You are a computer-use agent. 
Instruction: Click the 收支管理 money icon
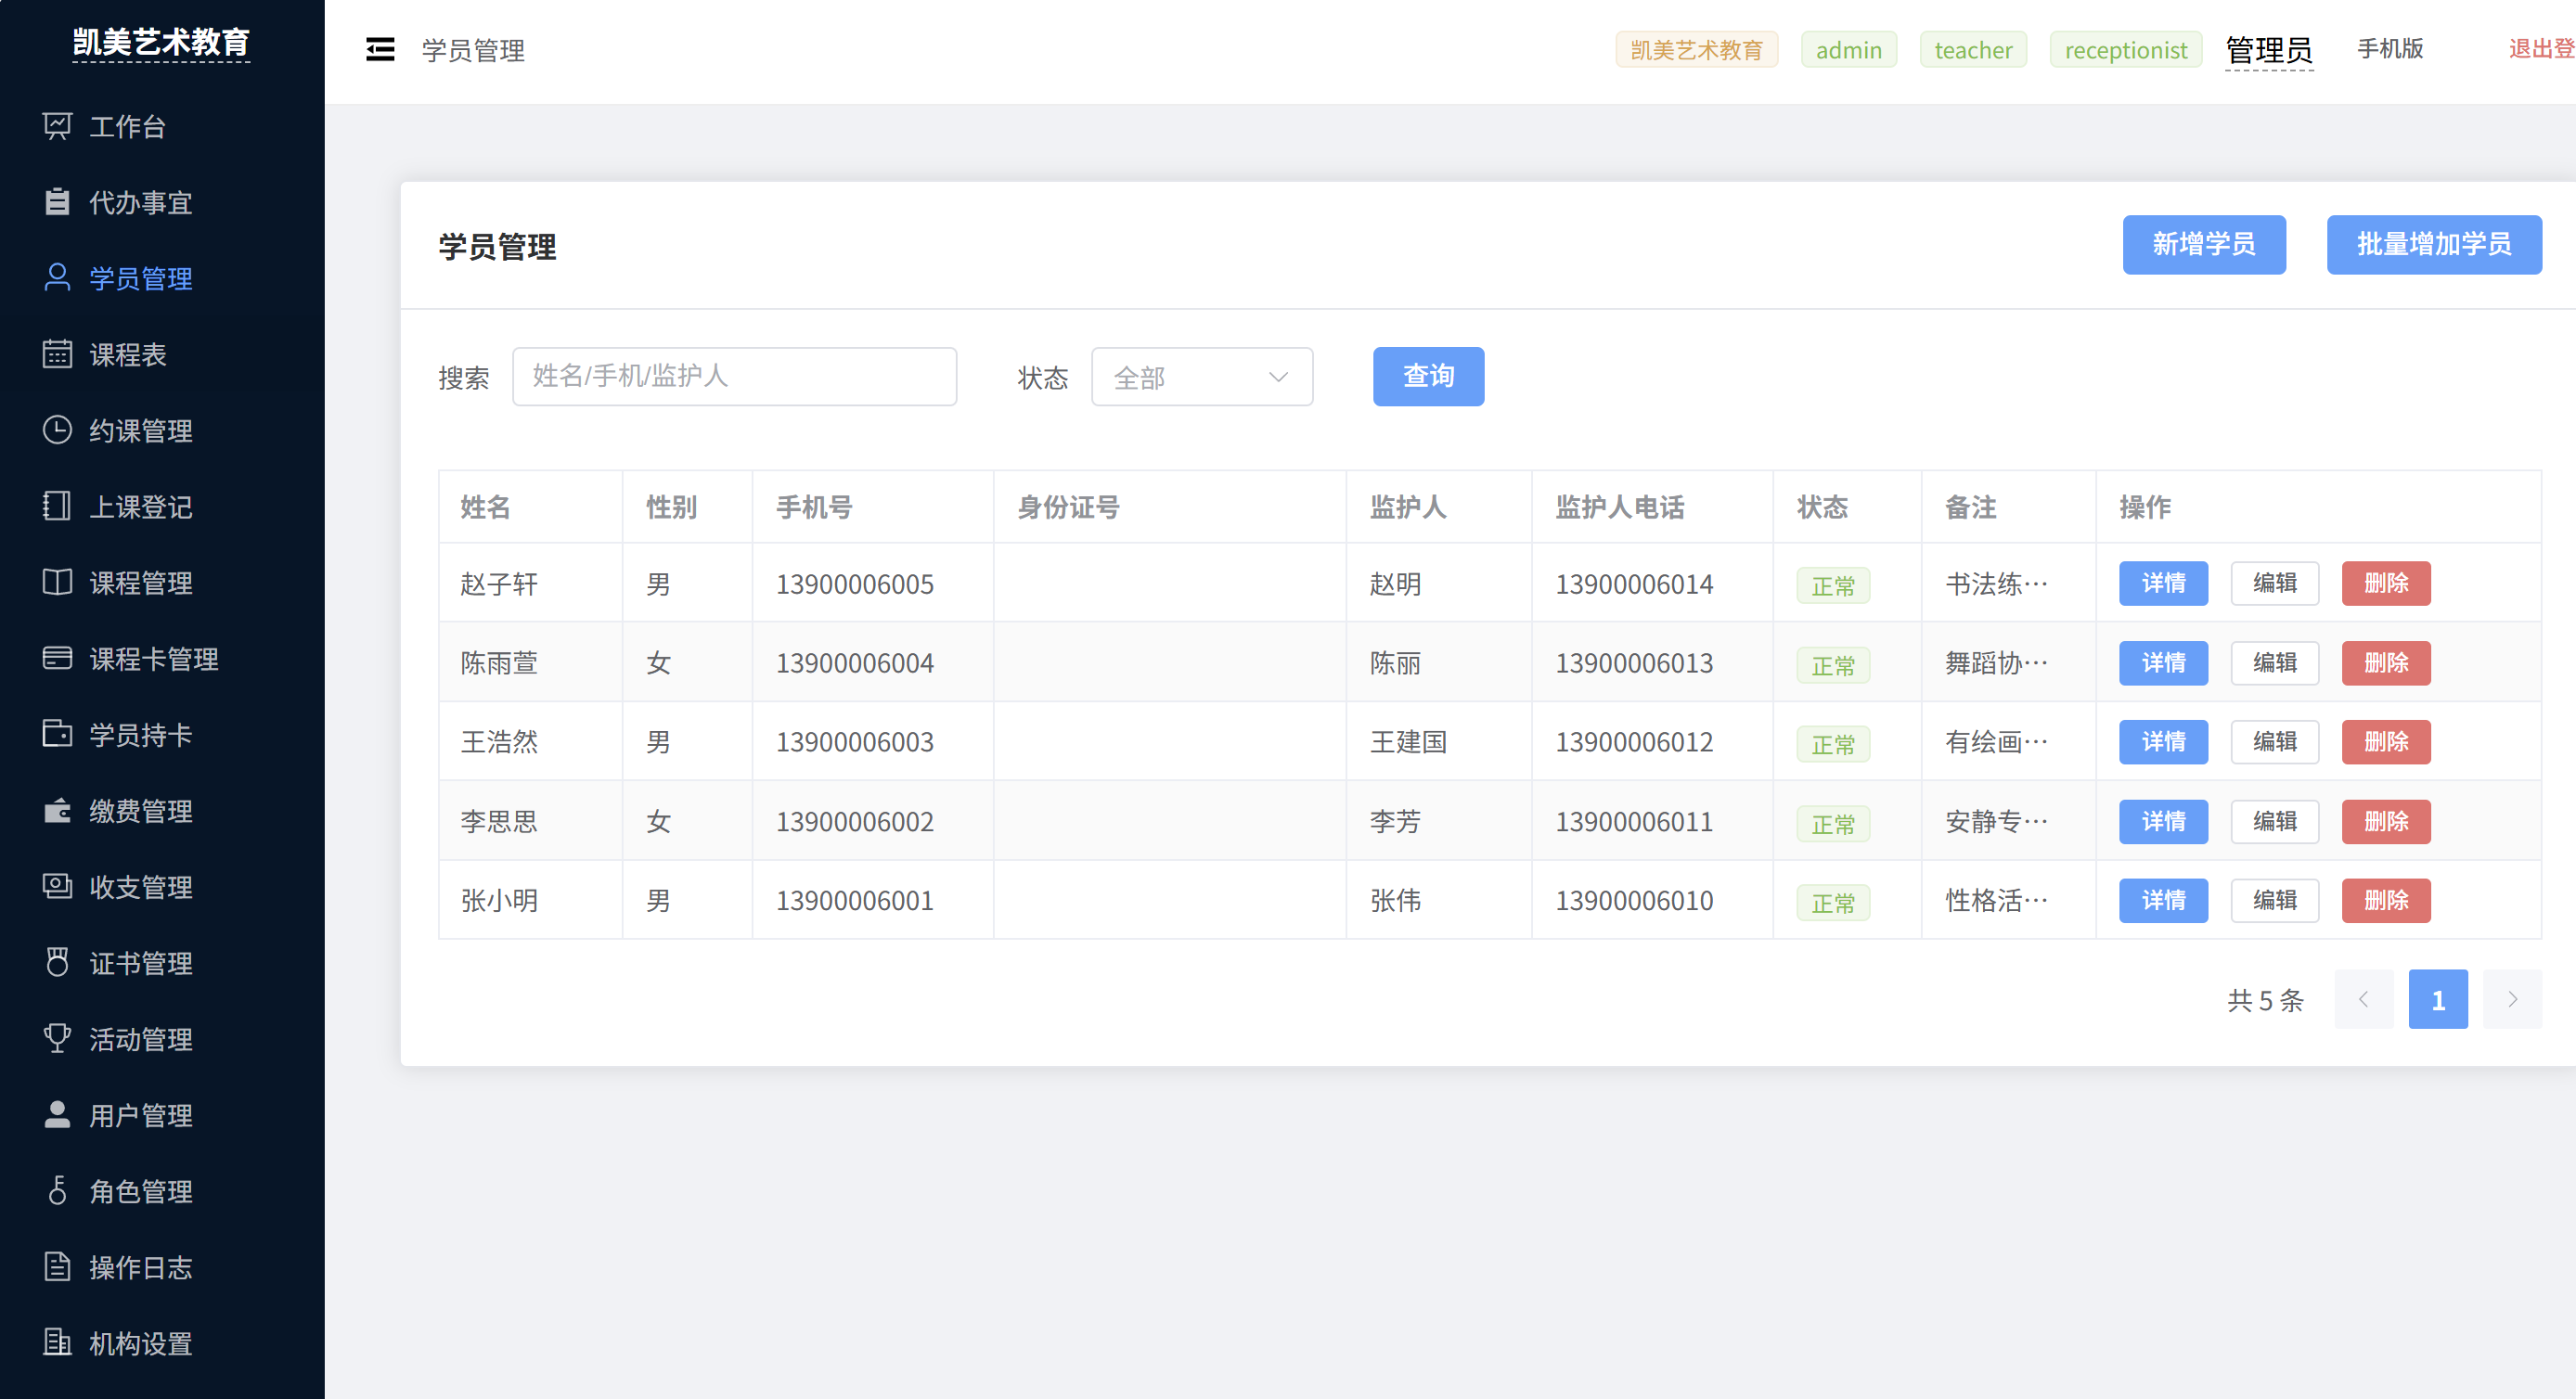57,886
